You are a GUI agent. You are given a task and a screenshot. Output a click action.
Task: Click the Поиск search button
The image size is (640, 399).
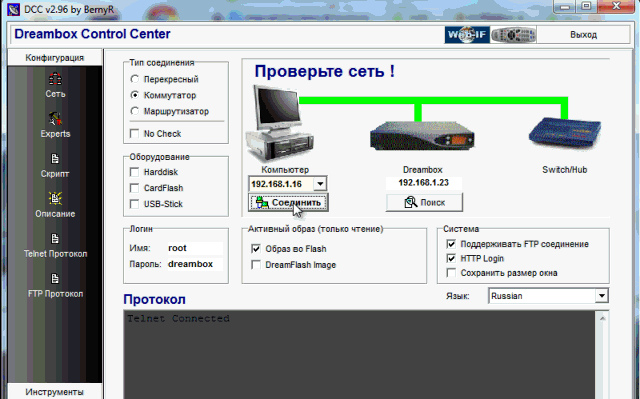coord(424,202)
